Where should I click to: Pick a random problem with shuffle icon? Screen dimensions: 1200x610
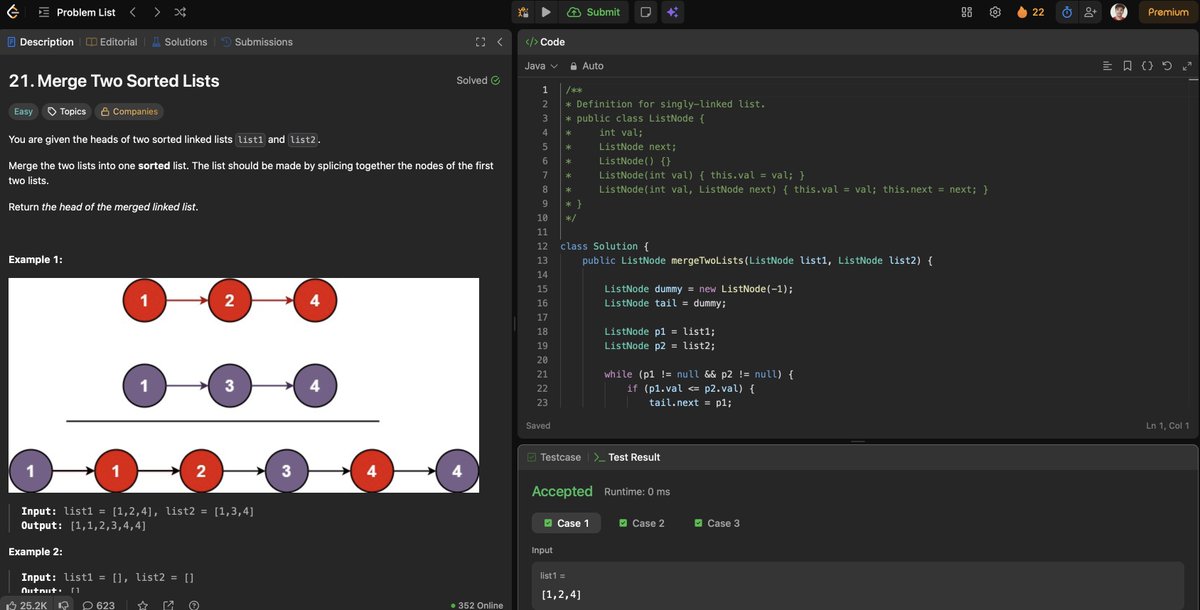[x=180, y=12]
